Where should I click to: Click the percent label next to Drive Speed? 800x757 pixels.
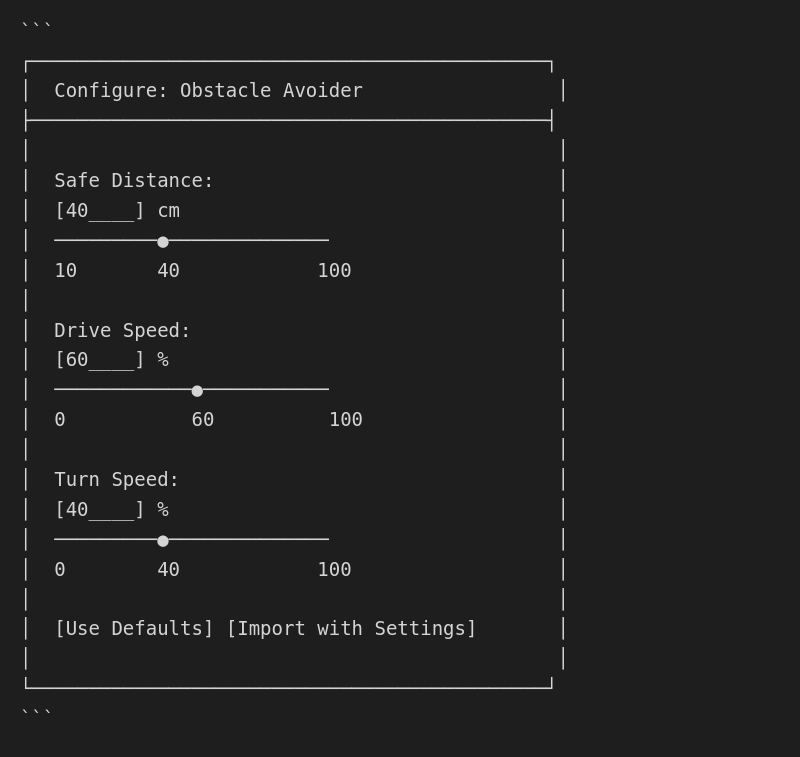point(163,359)
